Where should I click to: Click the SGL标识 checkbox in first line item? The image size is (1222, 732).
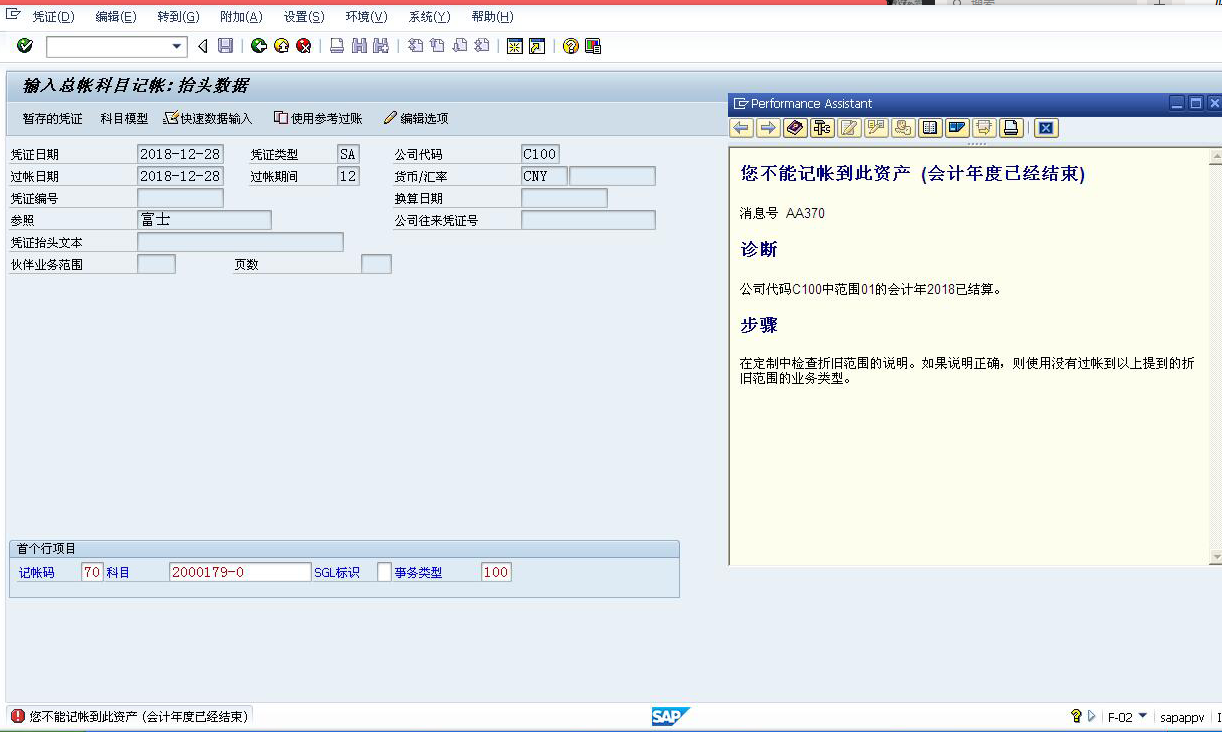(385, 569)
